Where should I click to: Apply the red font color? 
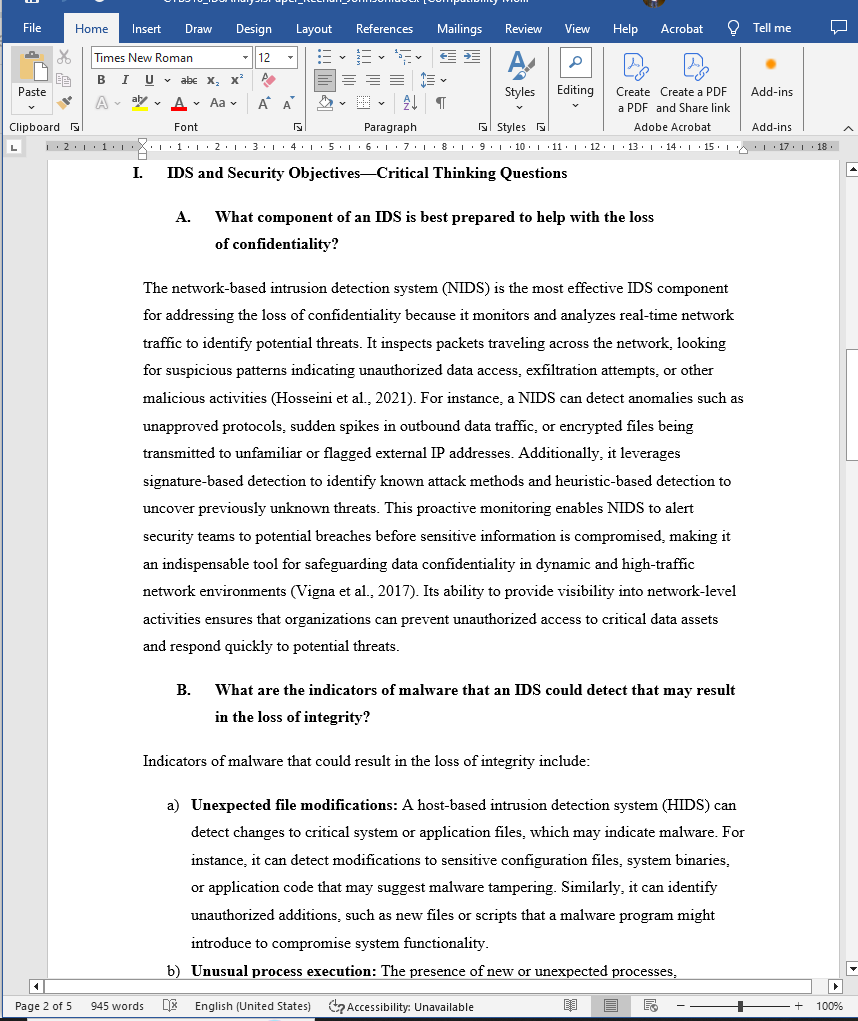click(x=179, y=103)
